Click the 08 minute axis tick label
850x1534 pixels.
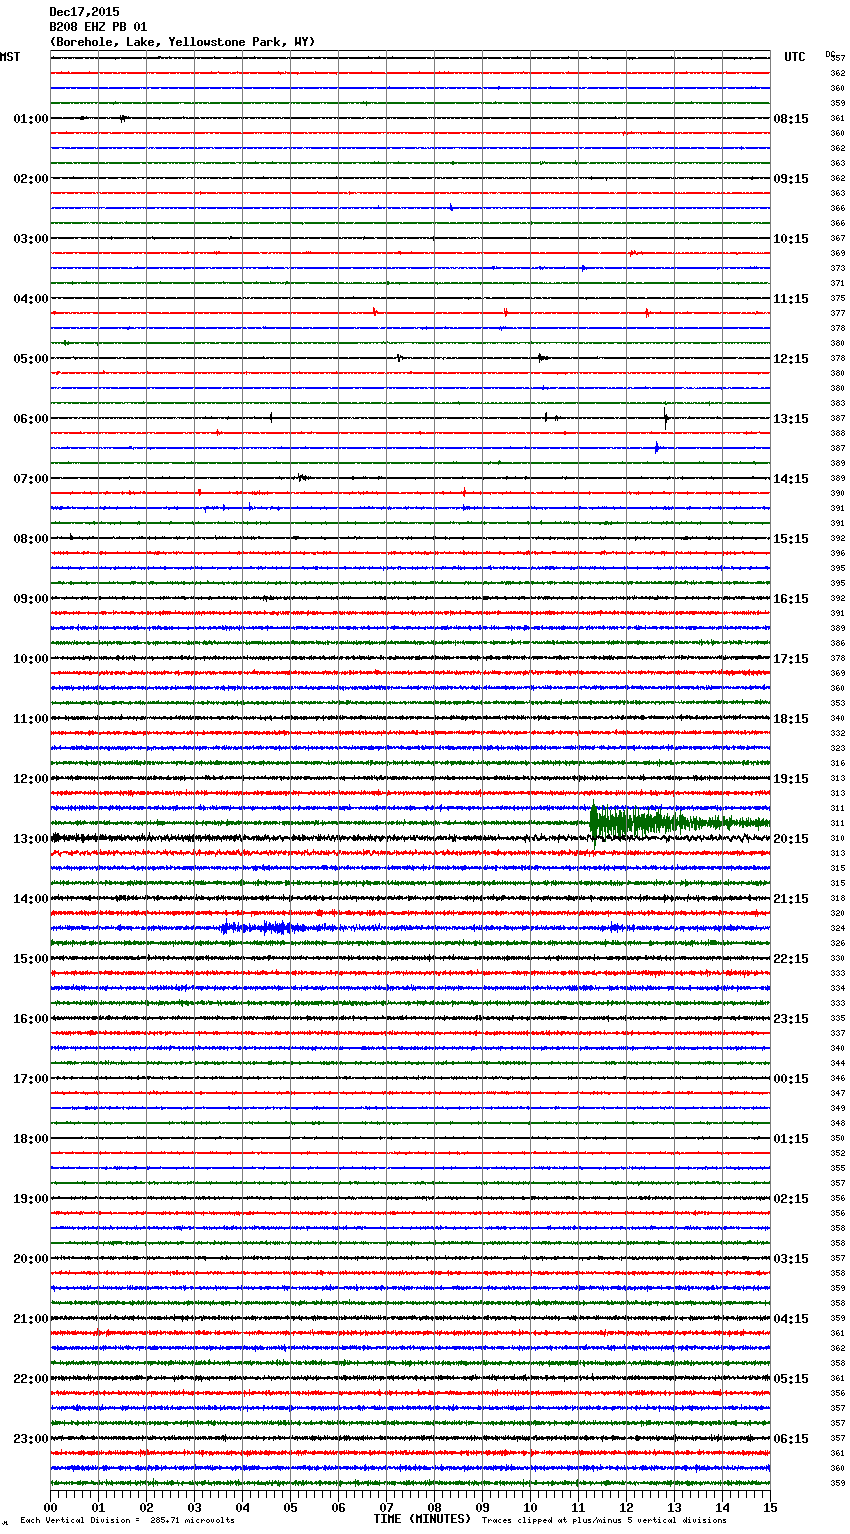[x=434, y=1507]
